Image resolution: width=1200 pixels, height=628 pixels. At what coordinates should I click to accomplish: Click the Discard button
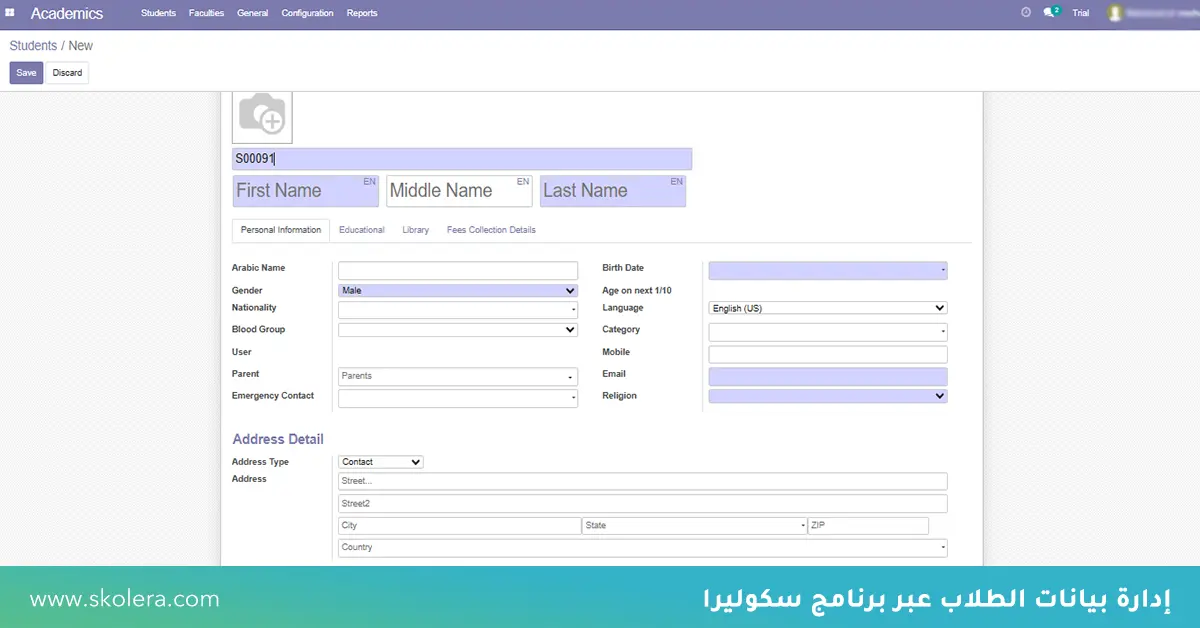tap(66, 72)
